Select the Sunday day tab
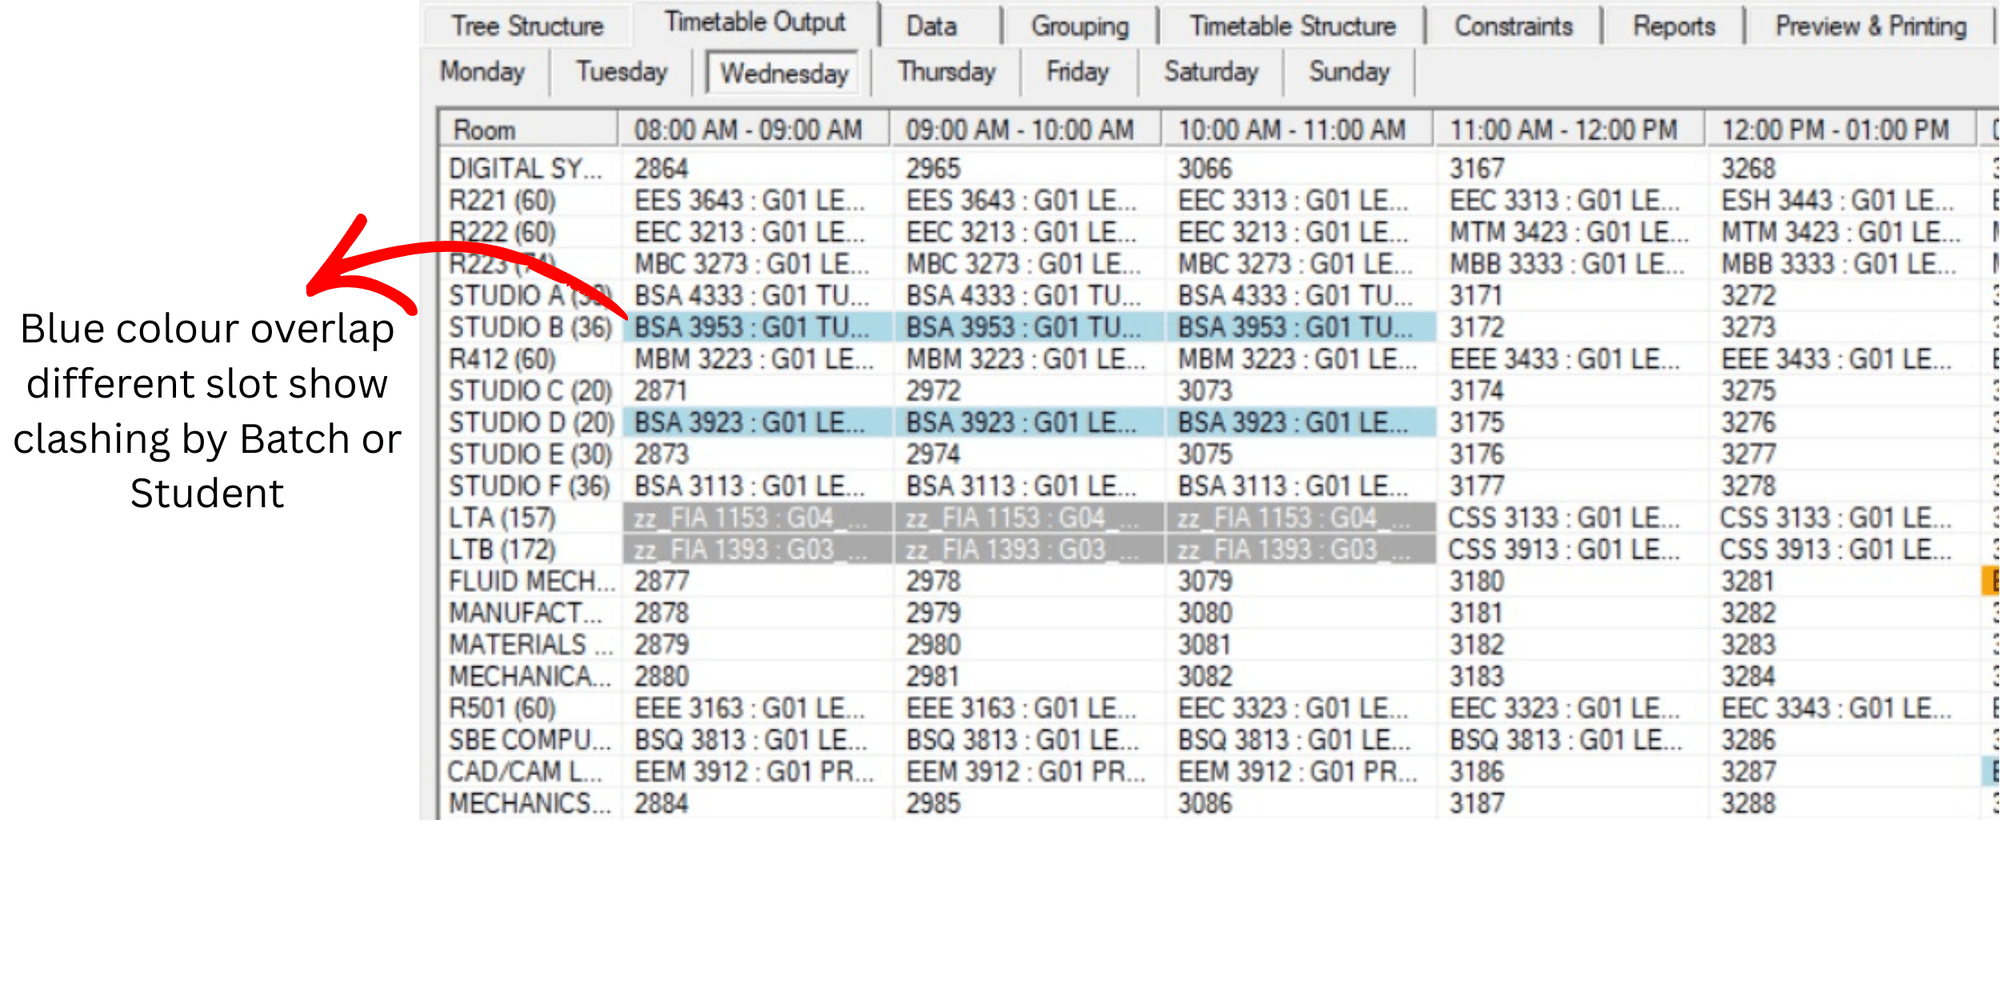 pyautogui.click(x=1349, y=72)
